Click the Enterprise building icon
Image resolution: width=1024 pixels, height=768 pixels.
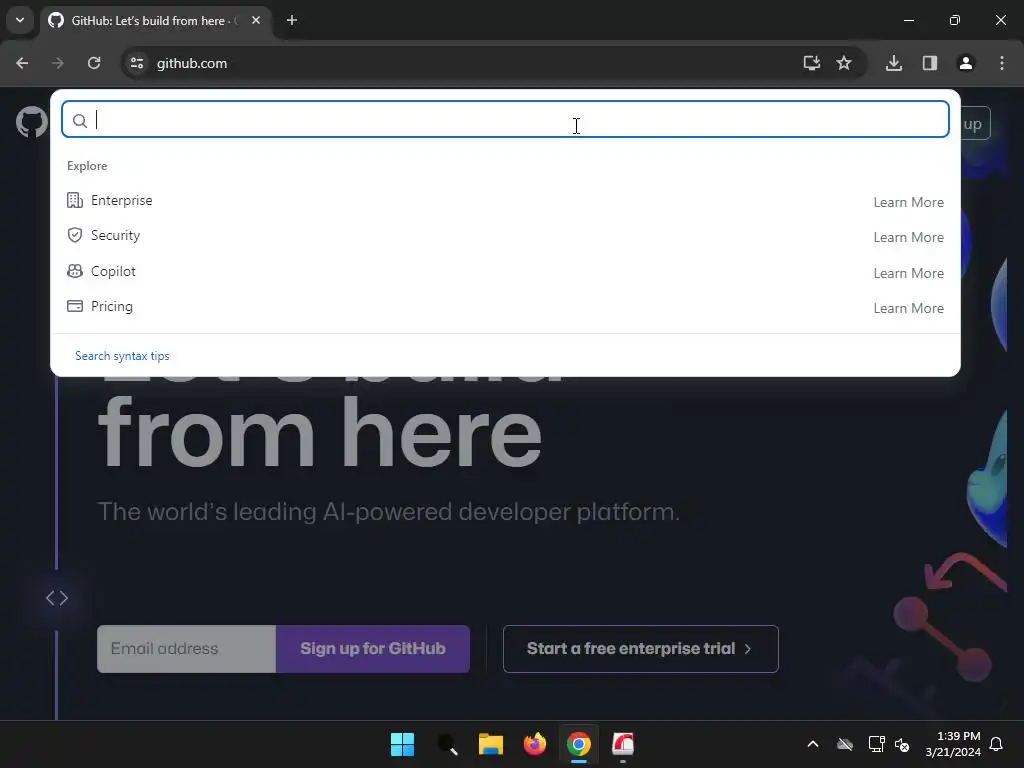(x=75, y=200)
